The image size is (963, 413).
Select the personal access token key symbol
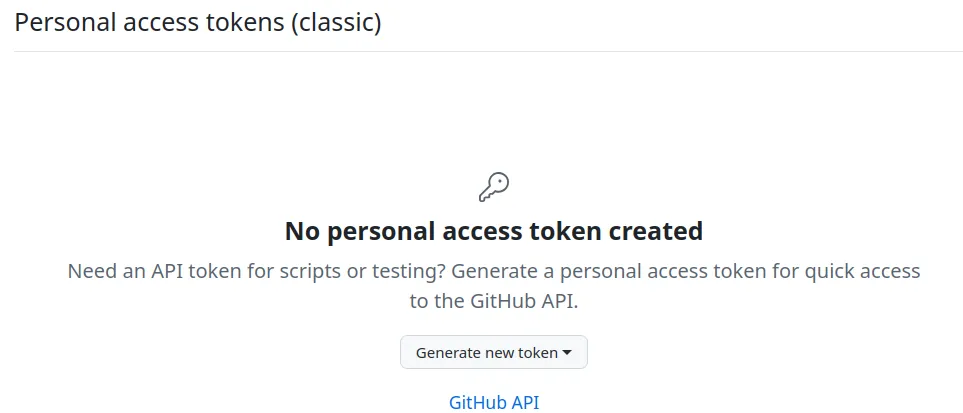coord(494,186)
